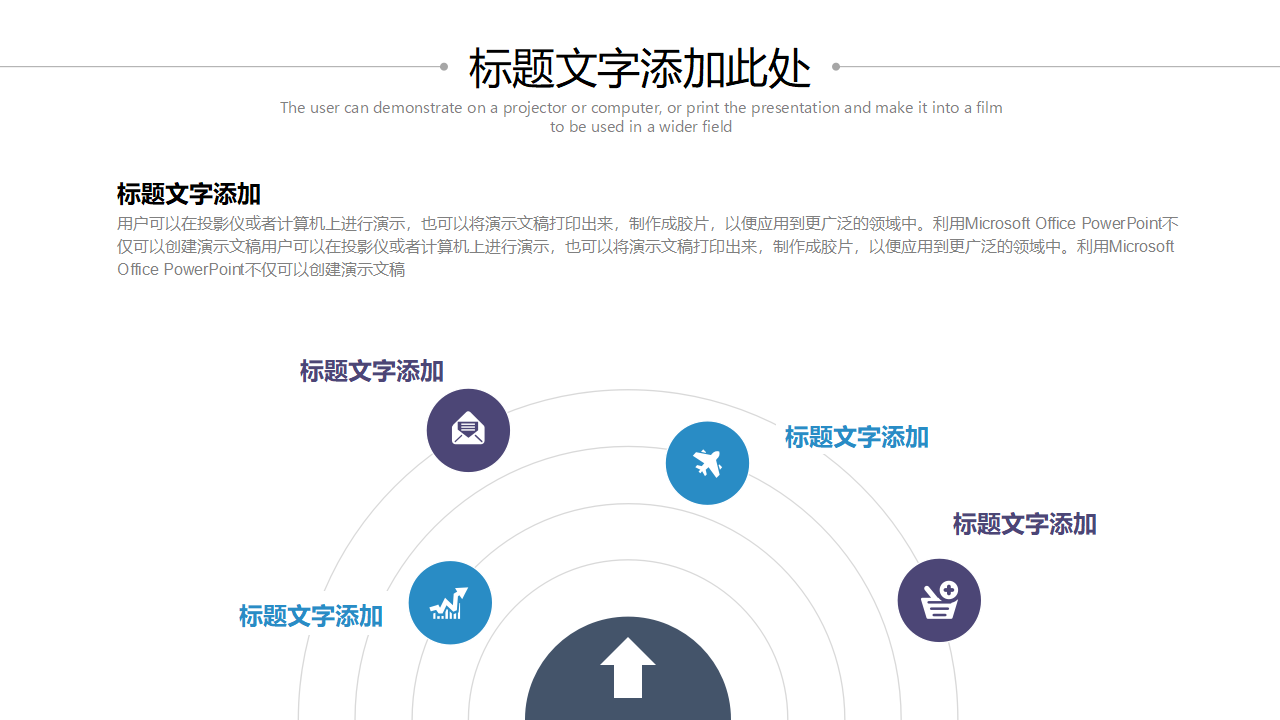Click the English subtitle under the title
The width and height of the screenshot is (1280, 720).
click(641, 116)
